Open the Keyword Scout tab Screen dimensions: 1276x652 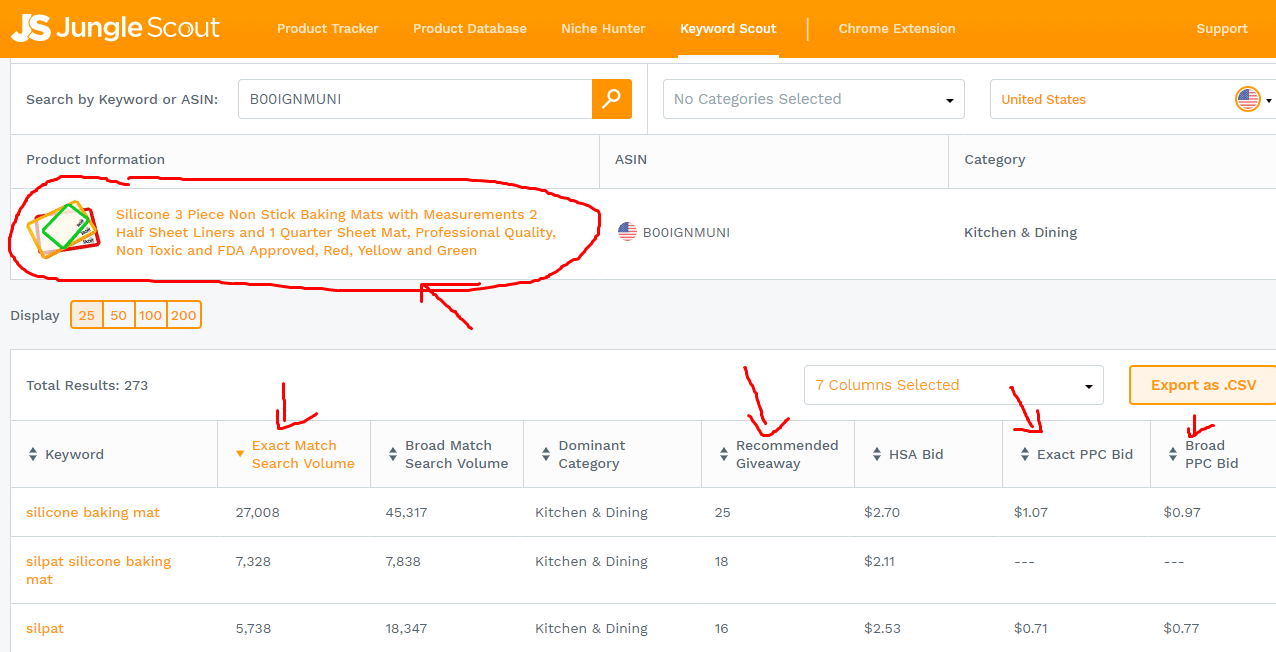click(x=728, y=28)
